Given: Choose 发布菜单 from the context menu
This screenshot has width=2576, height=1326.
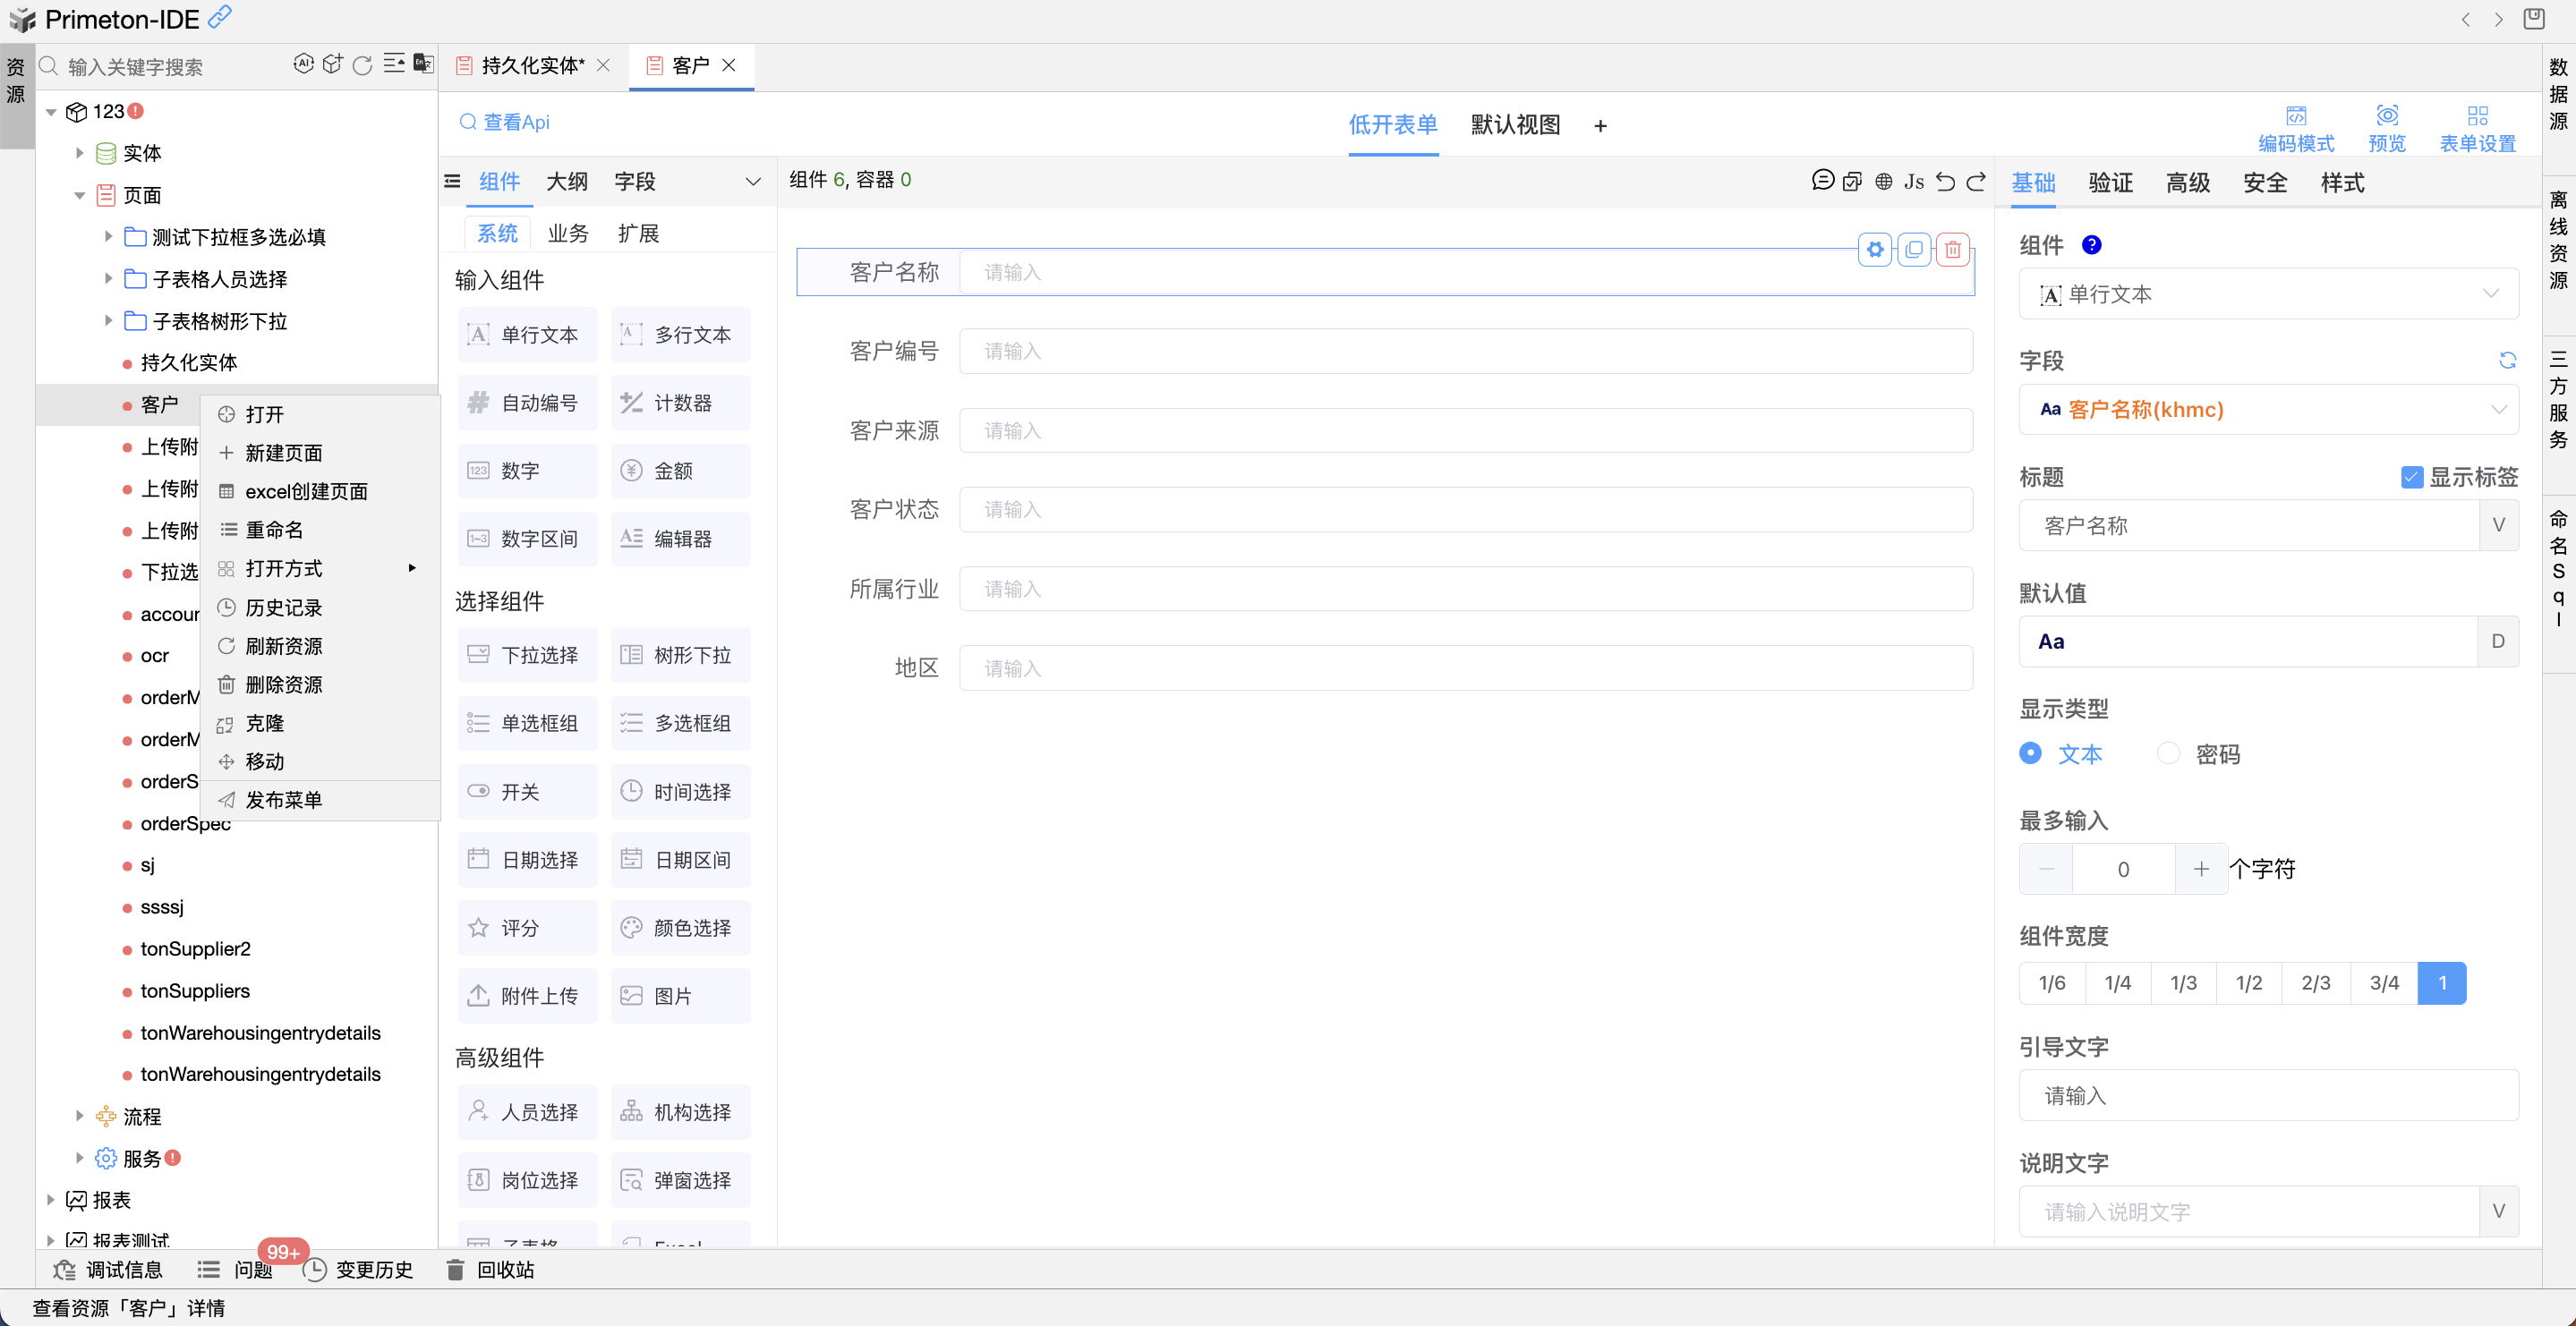Looking at the screenshot, I should click(x=283, y=800).
